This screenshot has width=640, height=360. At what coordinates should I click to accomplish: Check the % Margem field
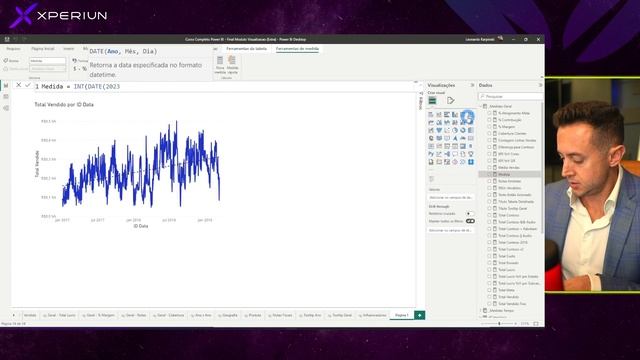tap(489, 127)
